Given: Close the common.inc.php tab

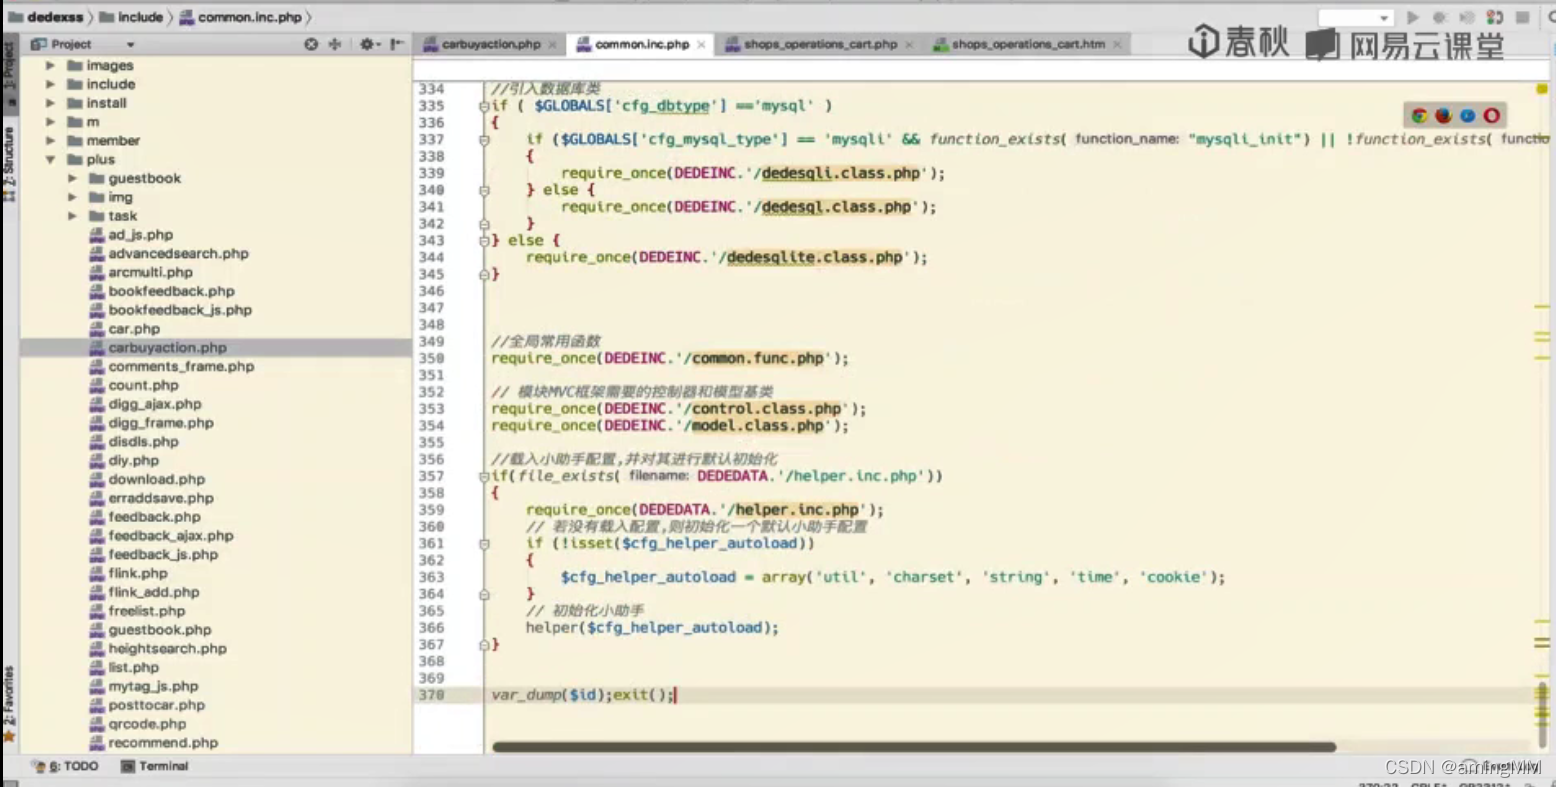Looking at the screenshot, I should coord(701,45).
